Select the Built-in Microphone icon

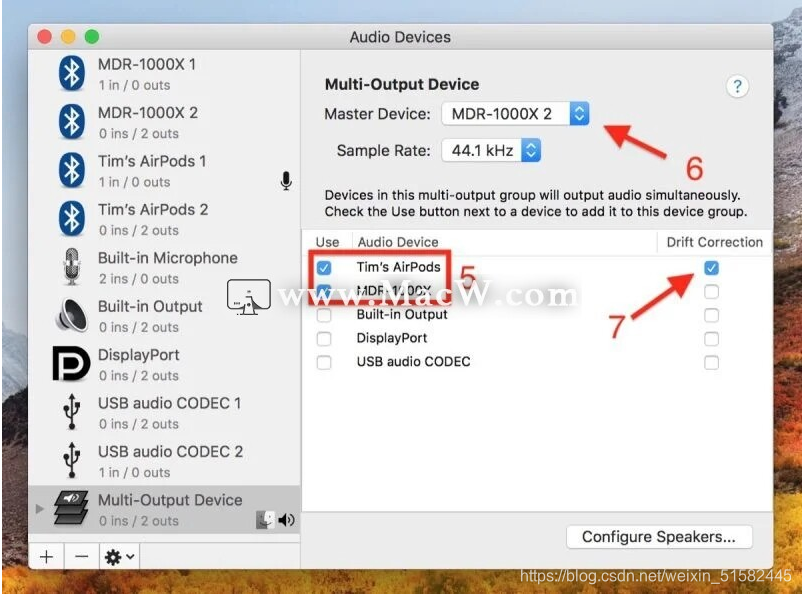72,267
